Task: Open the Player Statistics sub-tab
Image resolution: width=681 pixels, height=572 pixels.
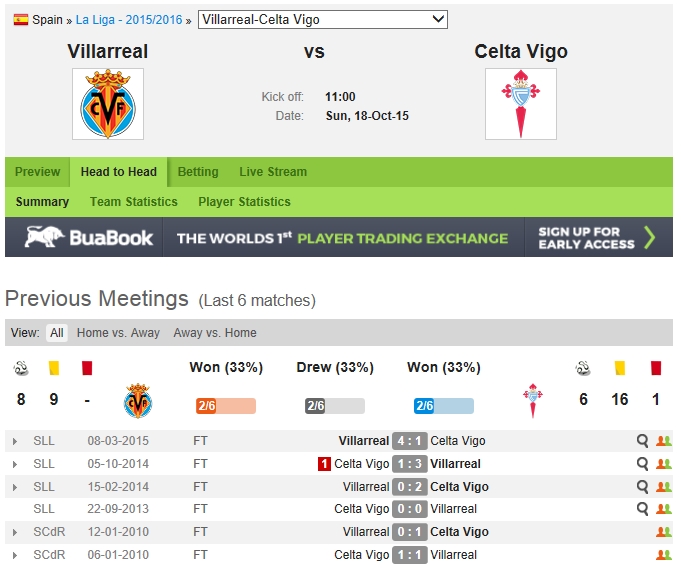Action: [244, 202]
